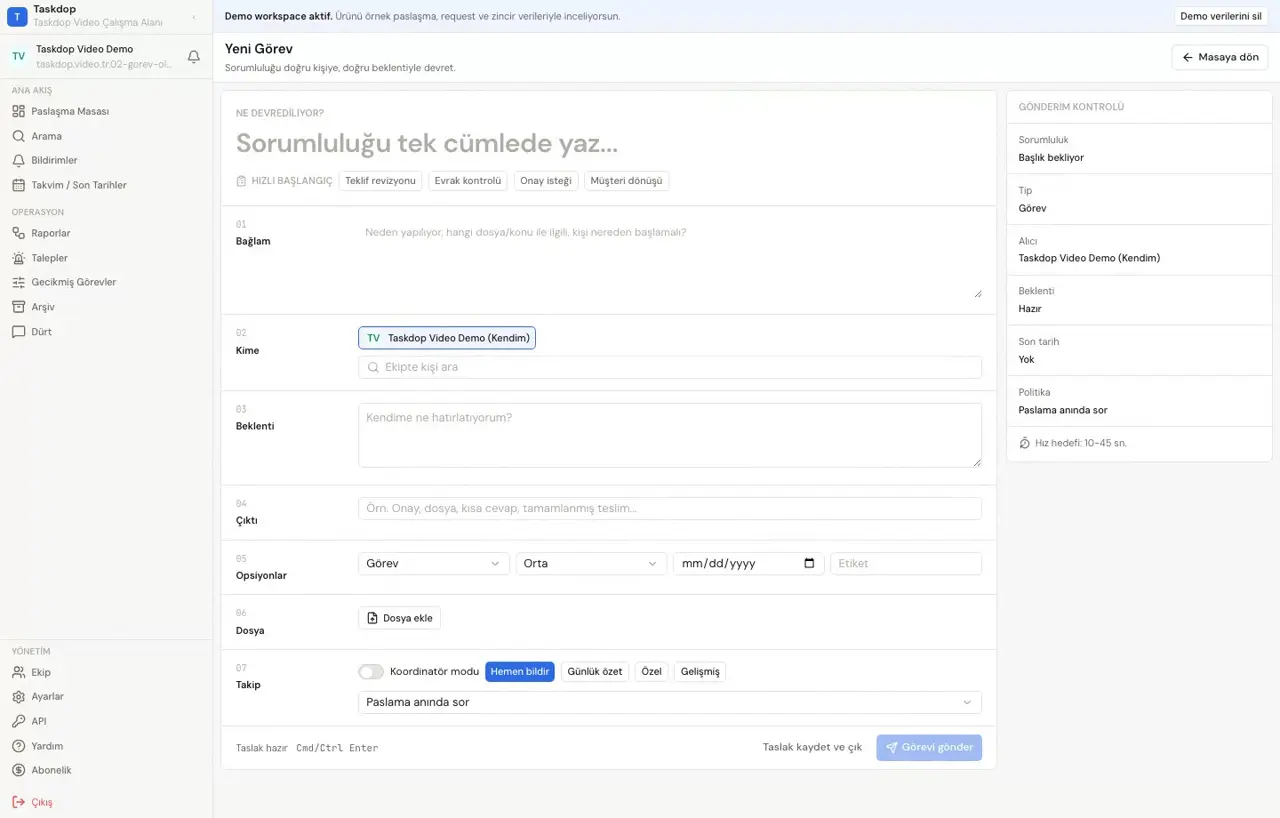The image size is (1280, 818).
Task: Click Taslak kaydet ve çık link
Action: (812, 747)
